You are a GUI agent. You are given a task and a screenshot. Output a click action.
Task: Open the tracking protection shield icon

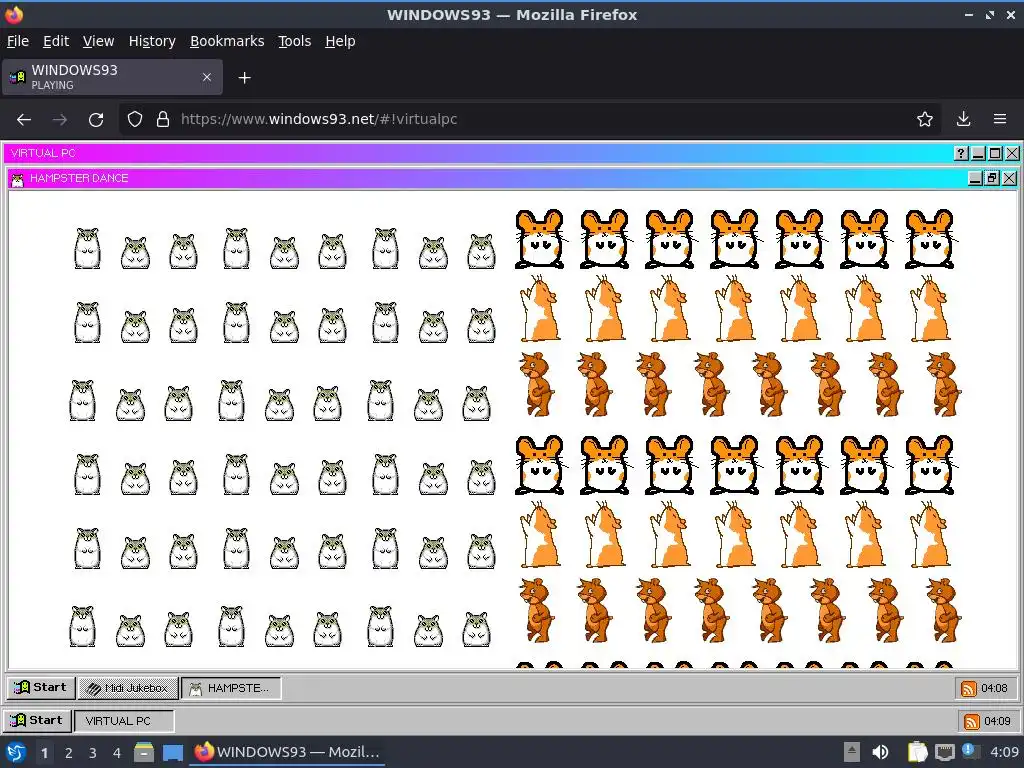pos(135,120)
